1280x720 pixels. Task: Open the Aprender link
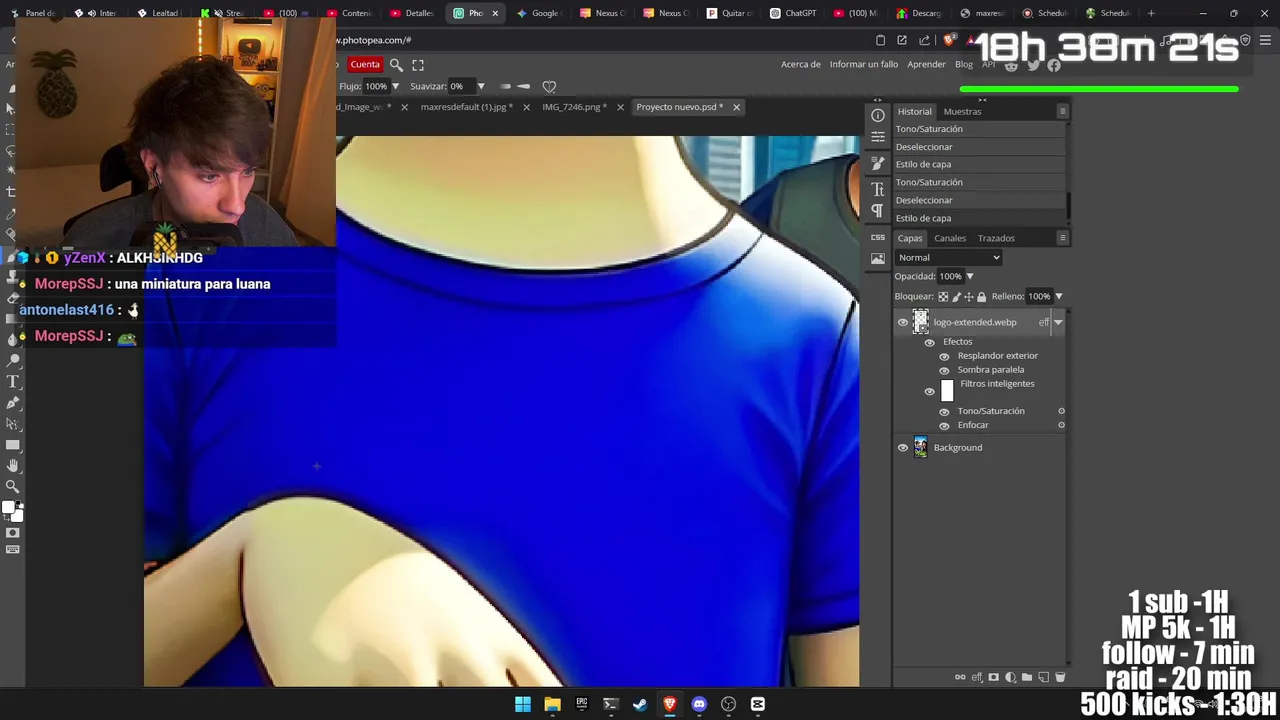[926, 65]
